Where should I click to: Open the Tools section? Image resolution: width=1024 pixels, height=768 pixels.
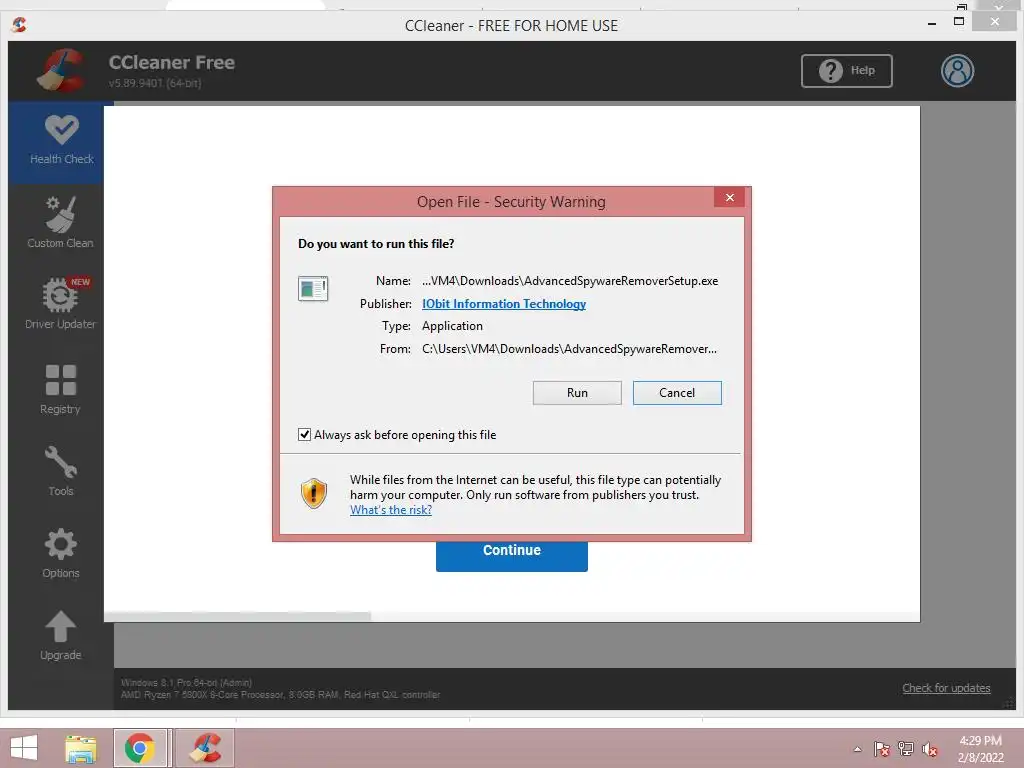click(x=61, y=472)
